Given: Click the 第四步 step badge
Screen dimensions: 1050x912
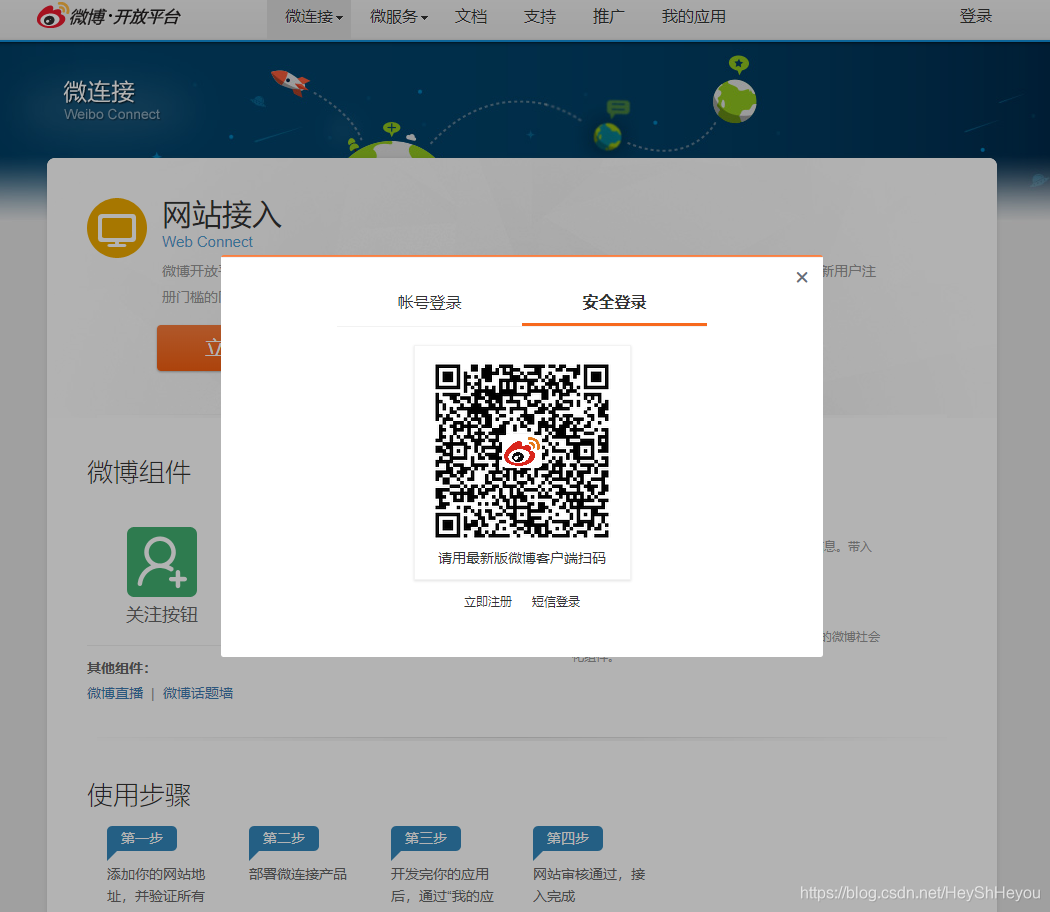Looking at the screenshot, I should click(x=568, y=838).
